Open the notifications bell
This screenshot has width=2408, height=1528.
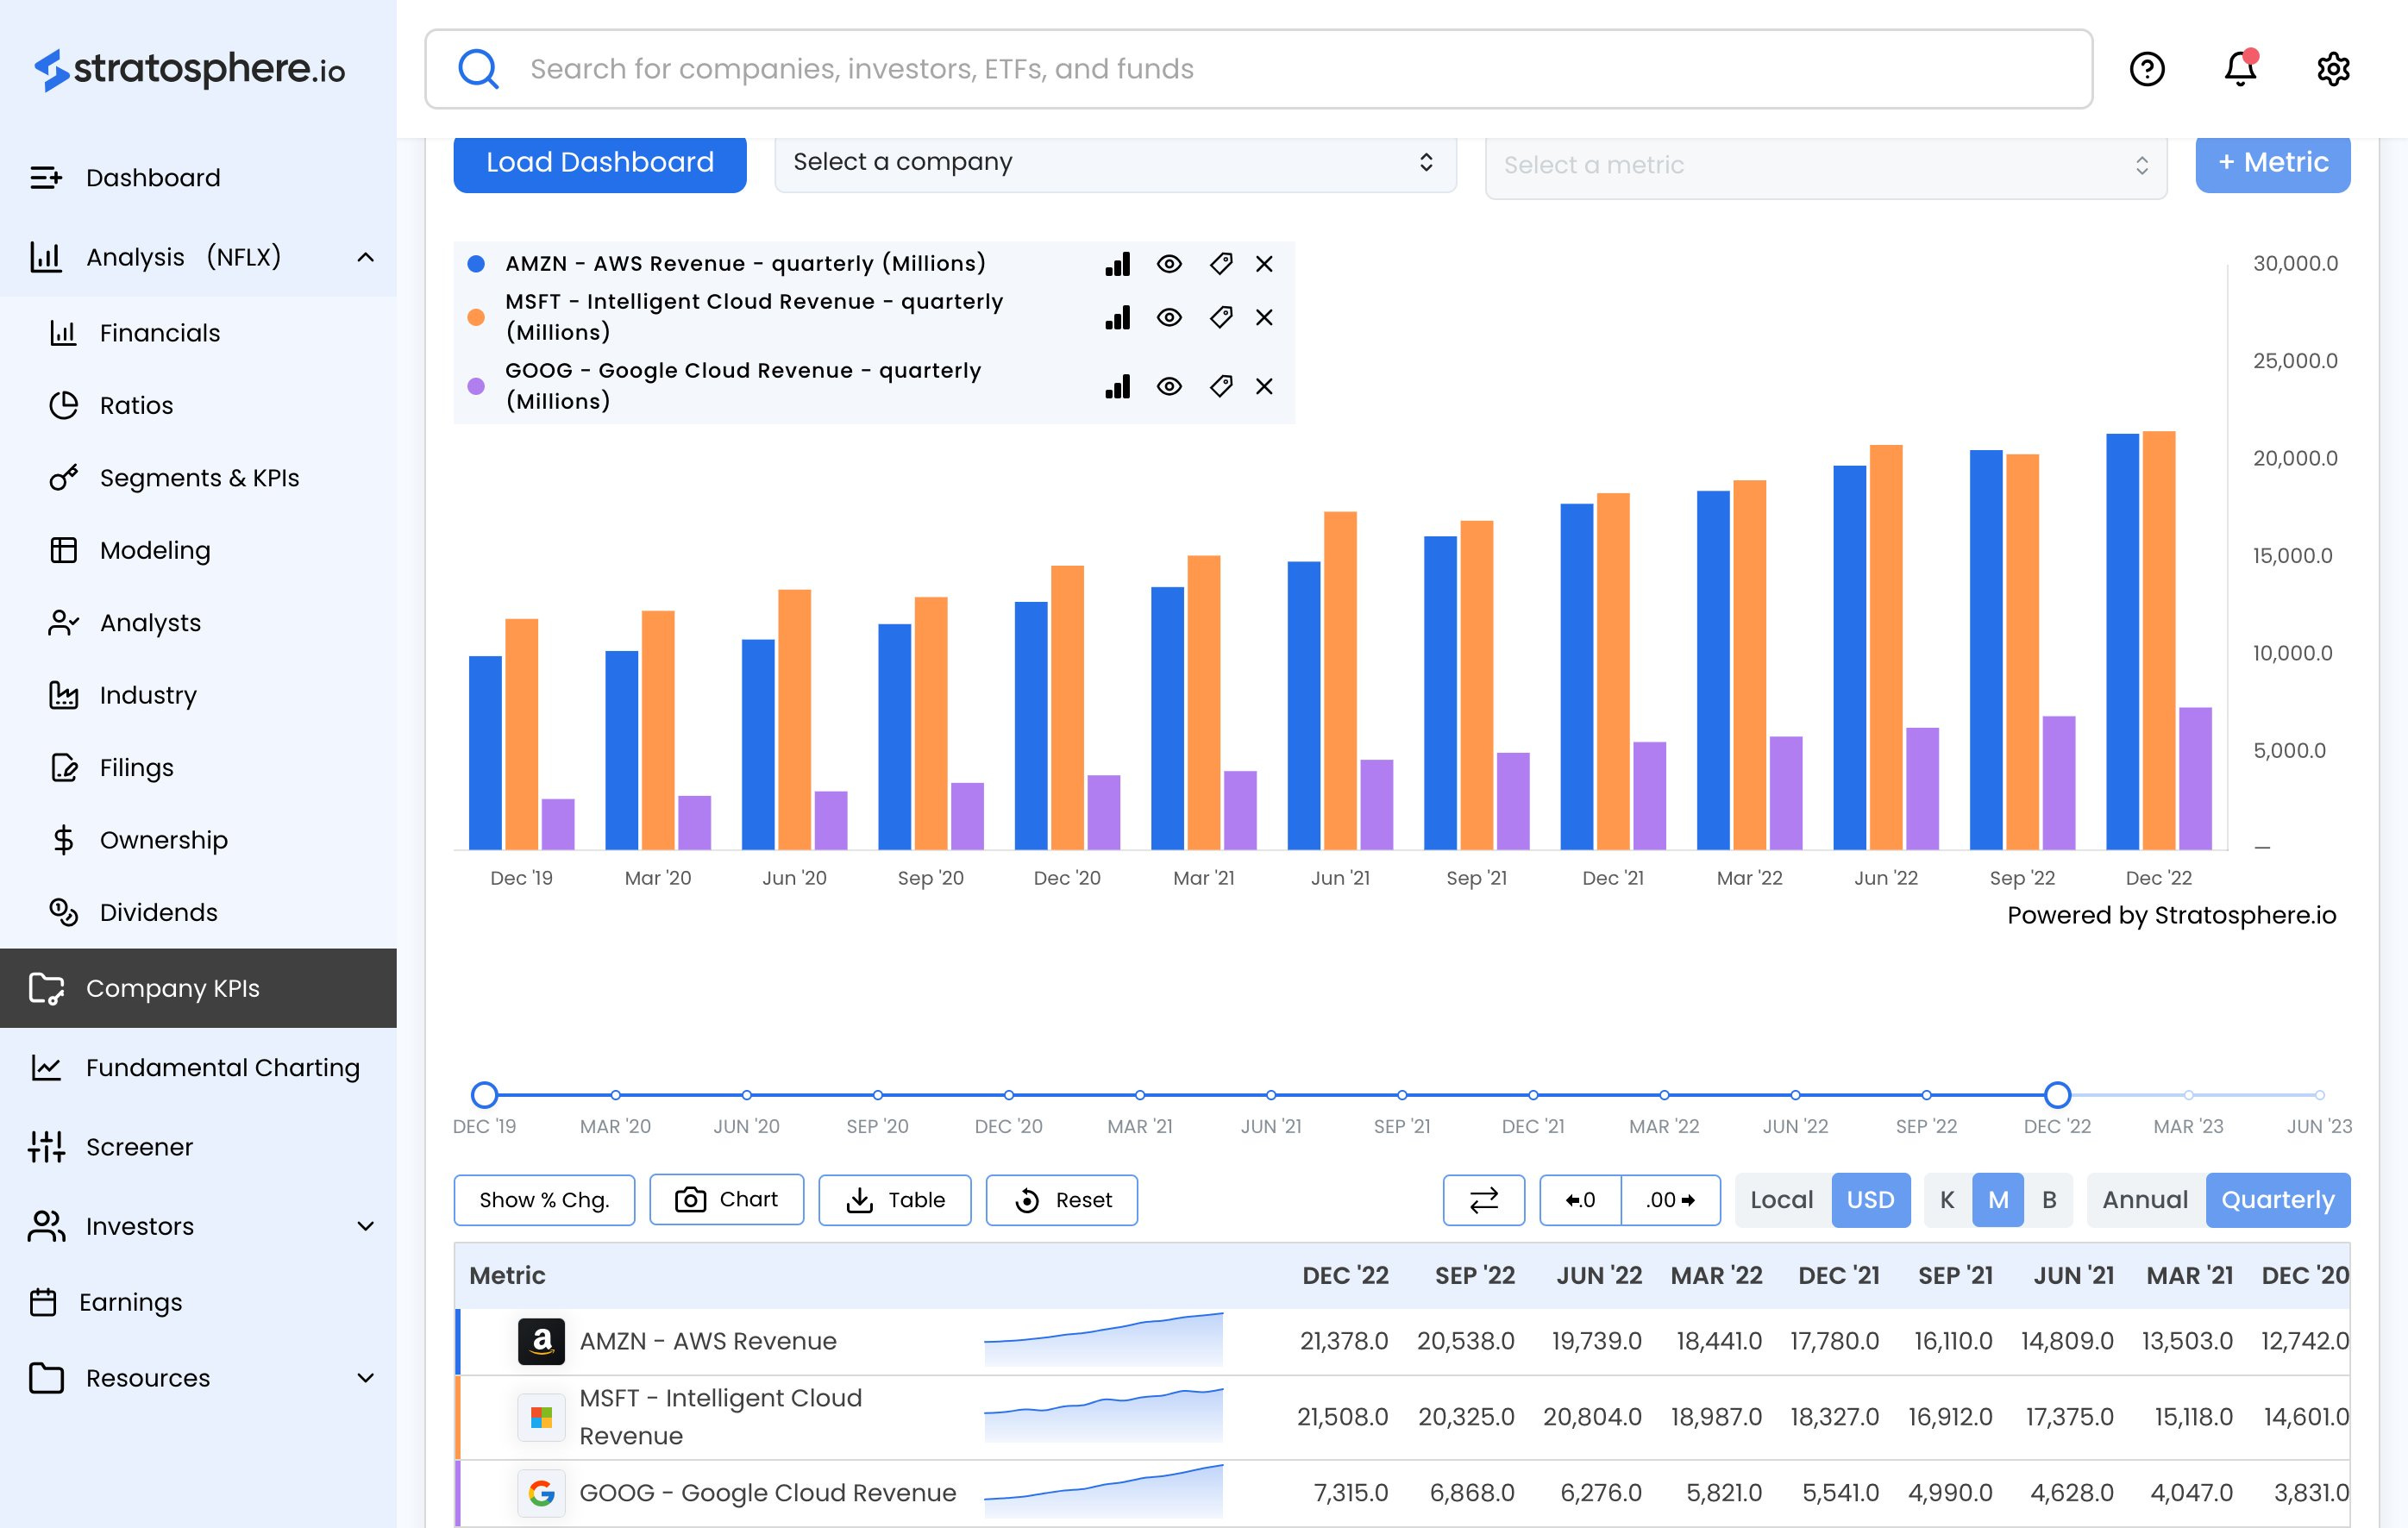[2240, 69]
